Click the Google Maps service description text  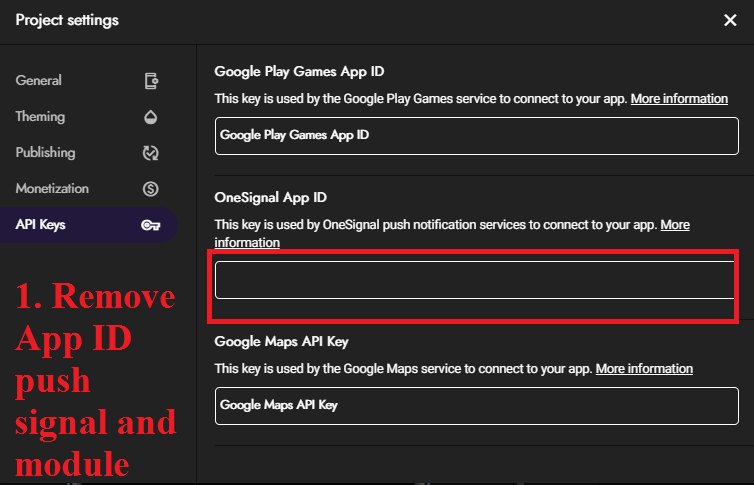point(403,369)
